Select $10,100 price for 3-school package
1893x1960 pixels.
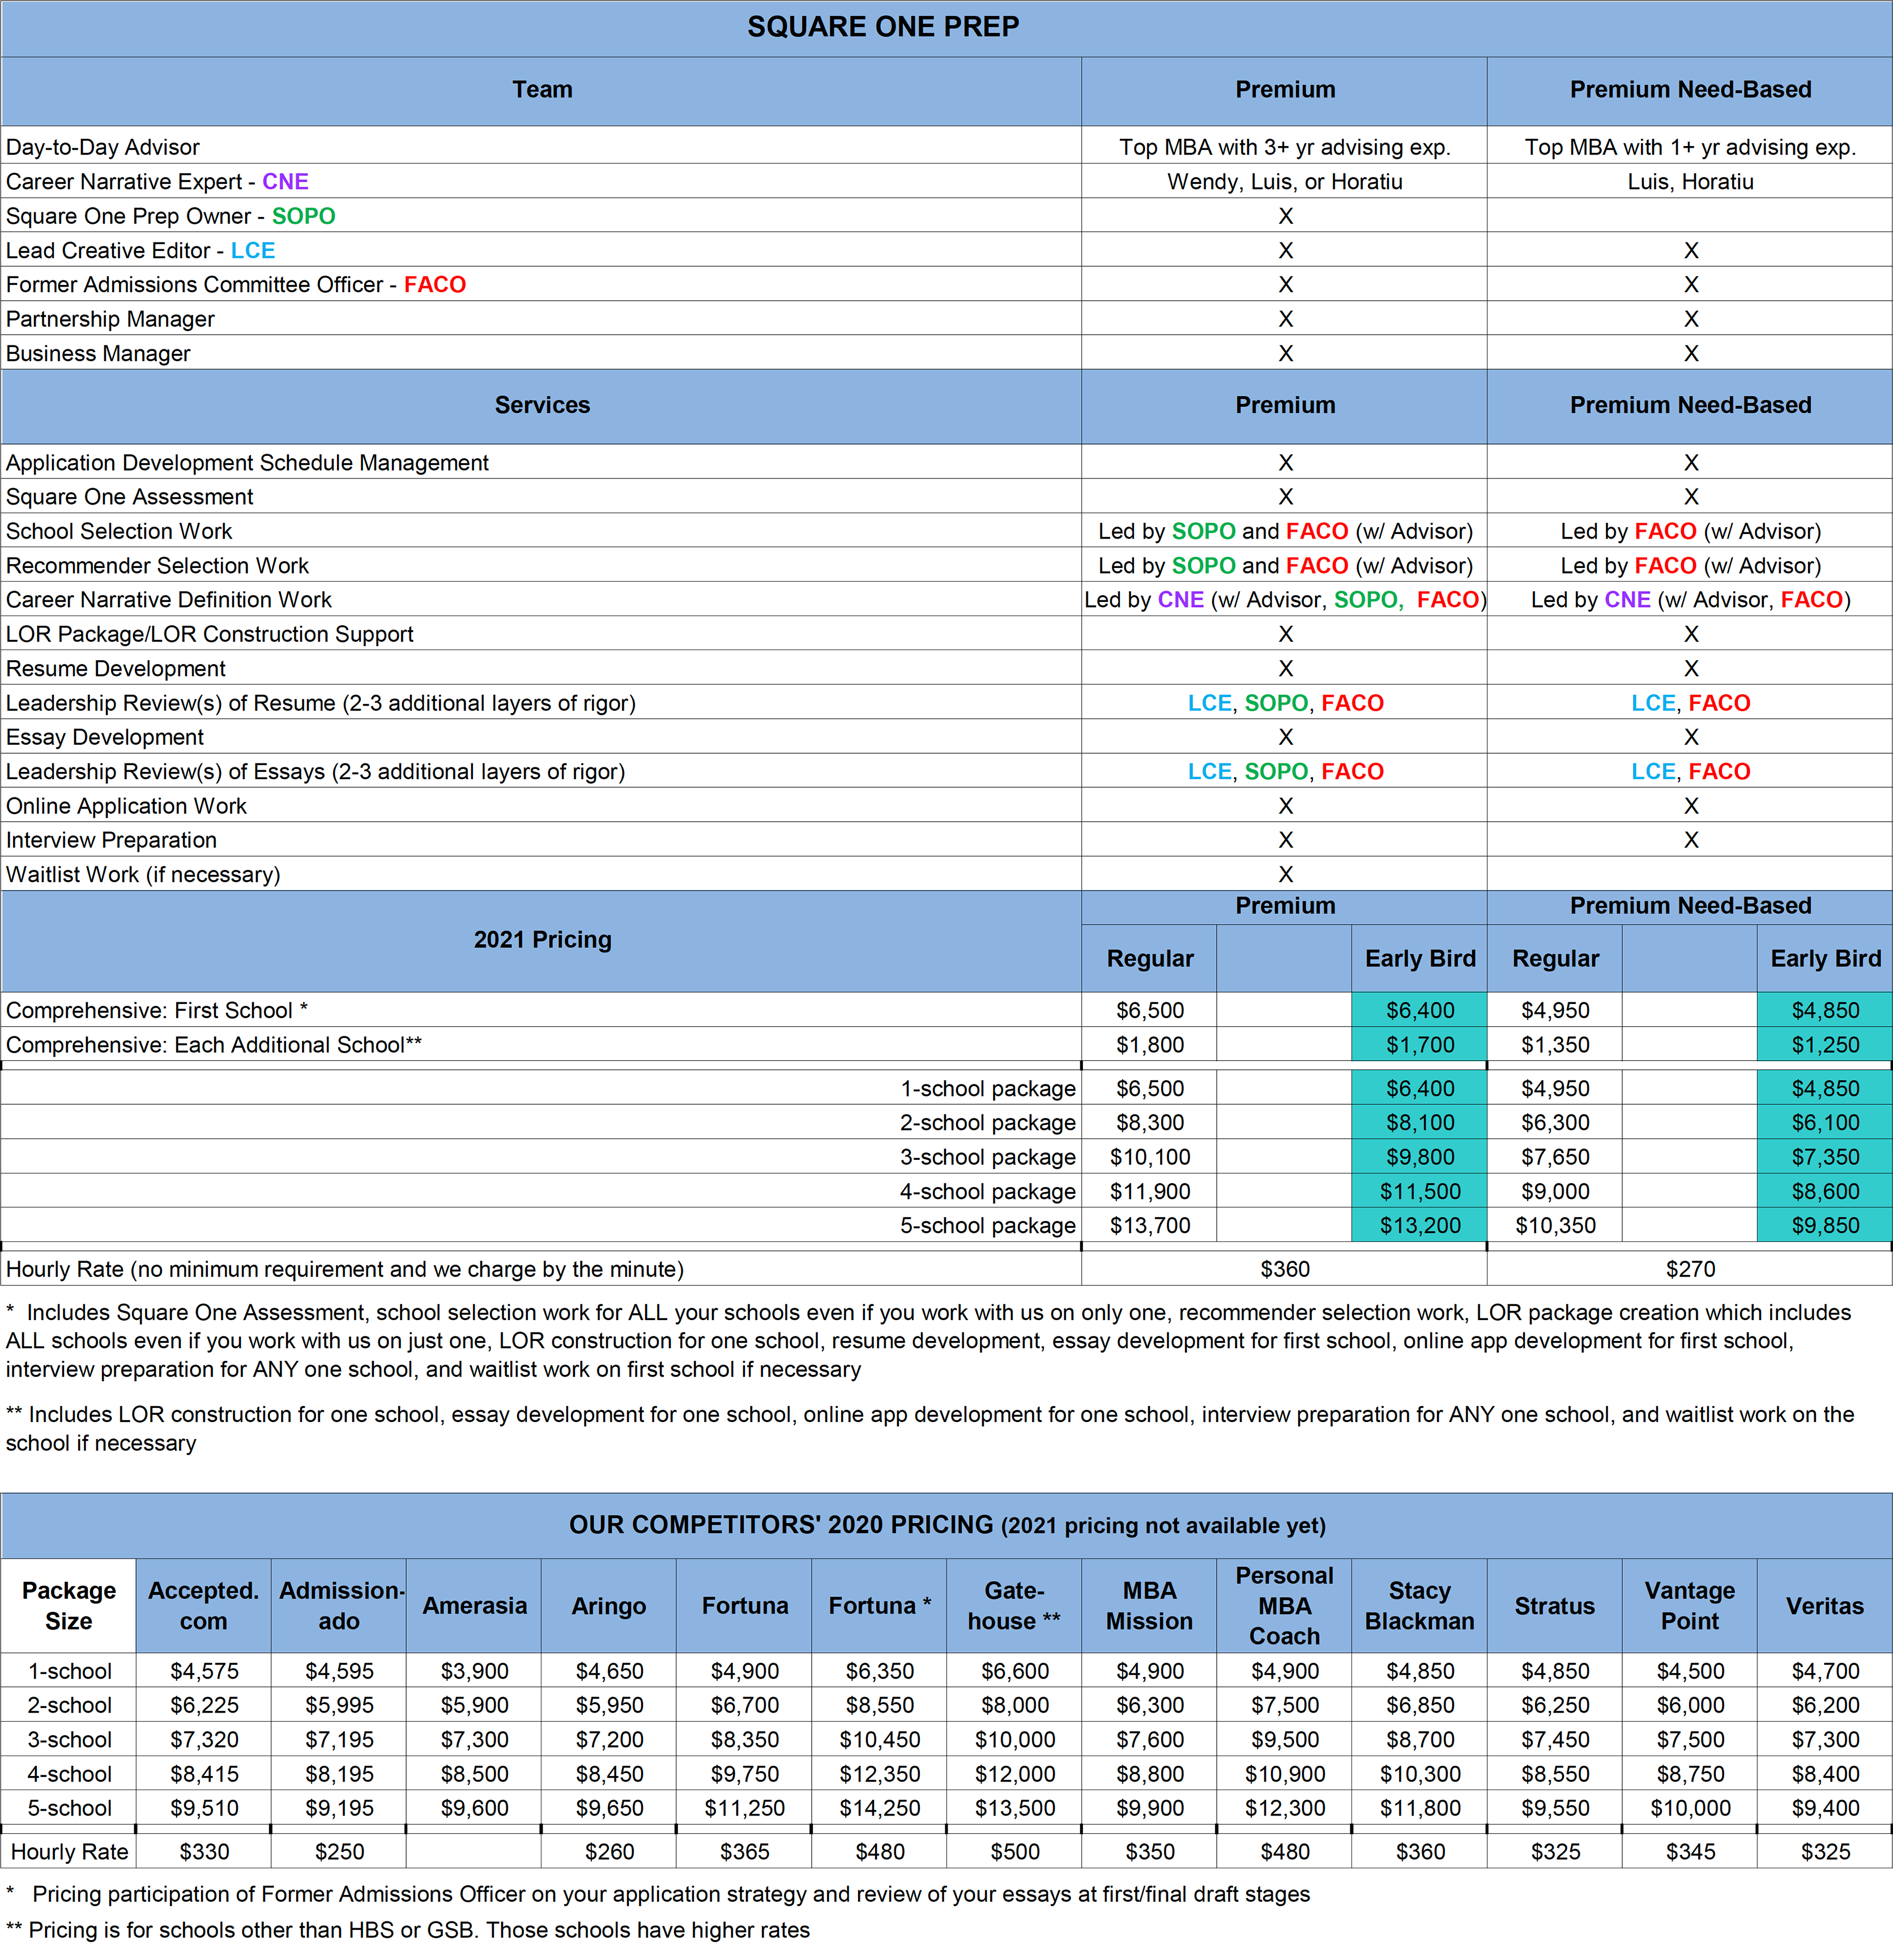point(1150,1157)
